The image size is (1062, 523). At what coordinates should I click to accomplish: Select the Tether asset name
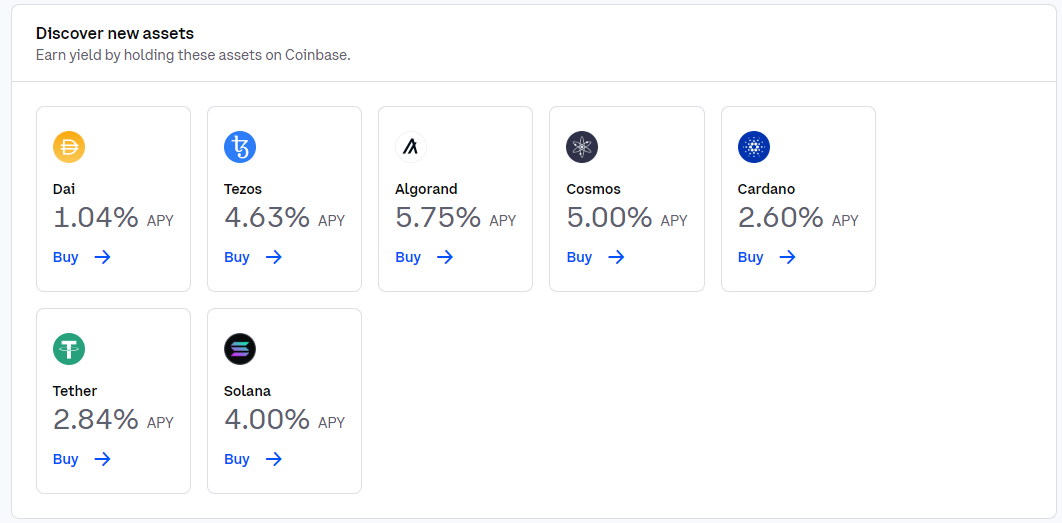pos(75,391)
